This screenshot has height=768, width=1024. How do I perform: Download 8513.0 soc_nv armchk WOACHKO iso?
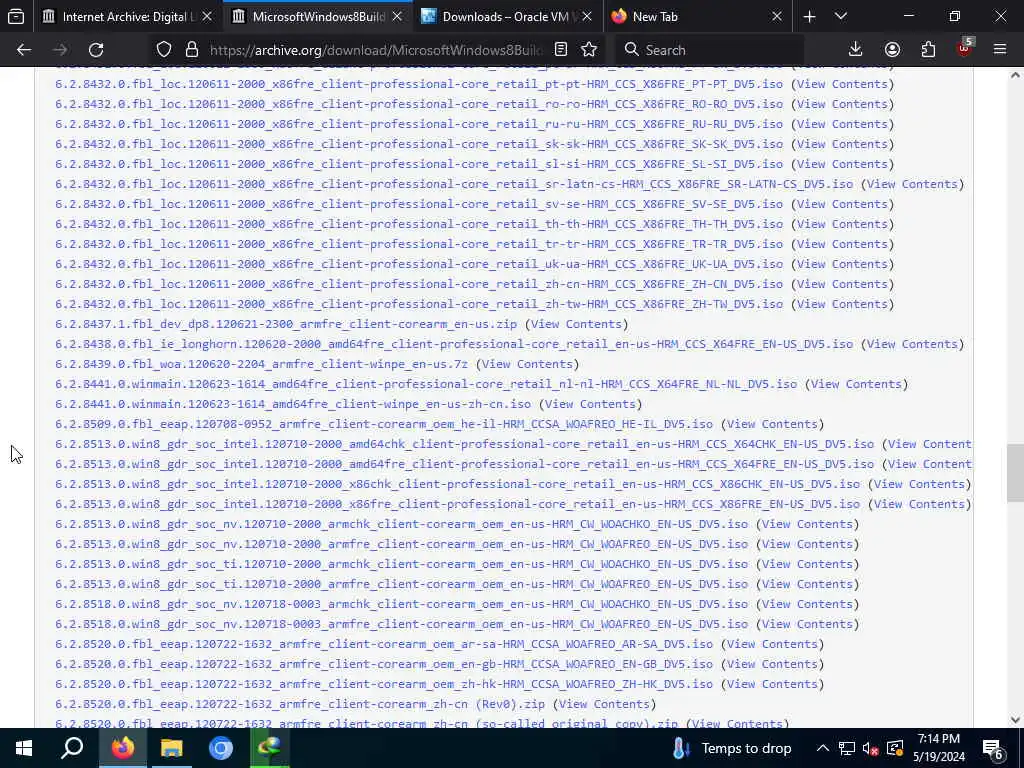coord(402,524)
